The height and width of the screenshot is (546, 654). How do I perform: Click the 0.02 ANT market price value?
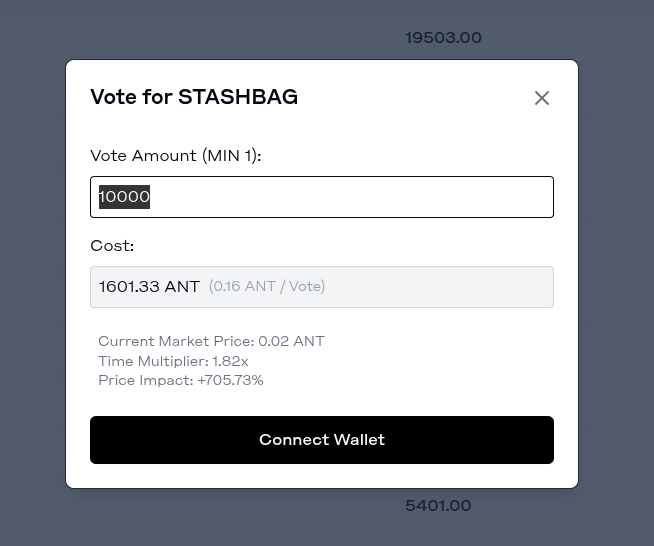pos(291,341)
